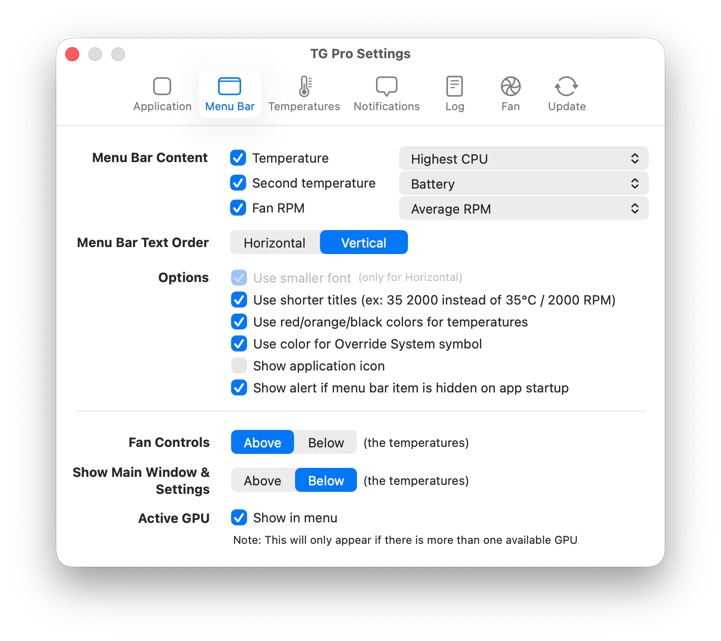Click the Menu Bar Content label
721x641 pixels.
[x=150, y=158]
